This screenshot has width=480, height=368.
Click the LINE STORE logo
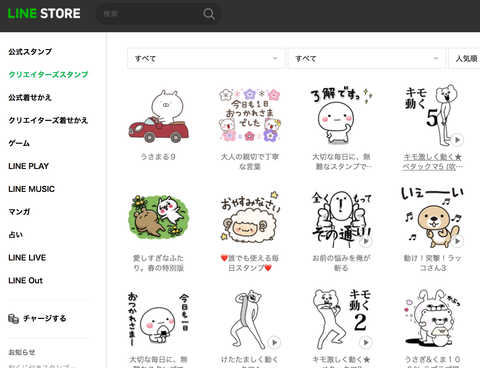click(44, 14)
